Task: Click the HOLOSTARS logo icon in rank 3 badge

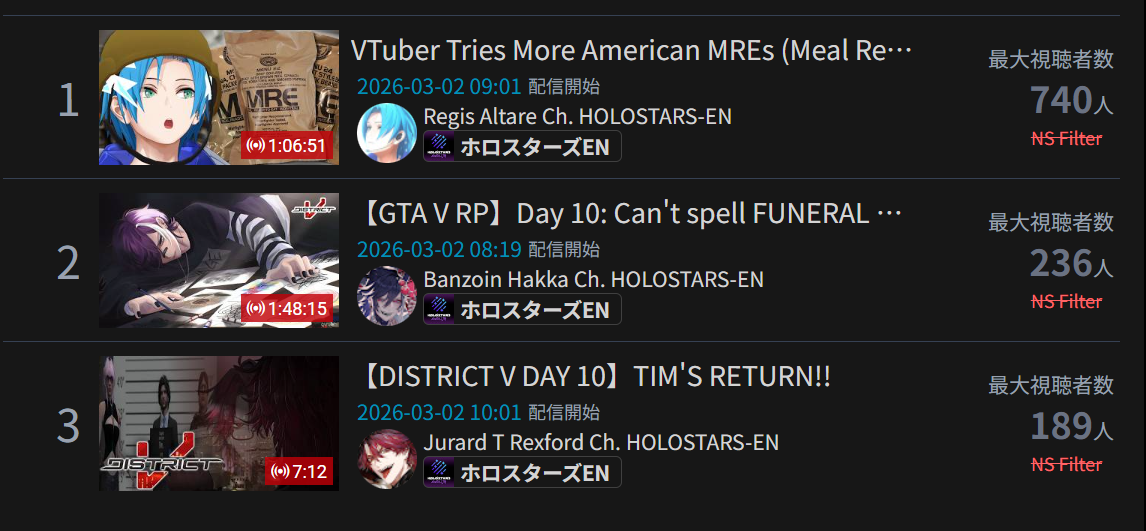Action: [439, 473]
